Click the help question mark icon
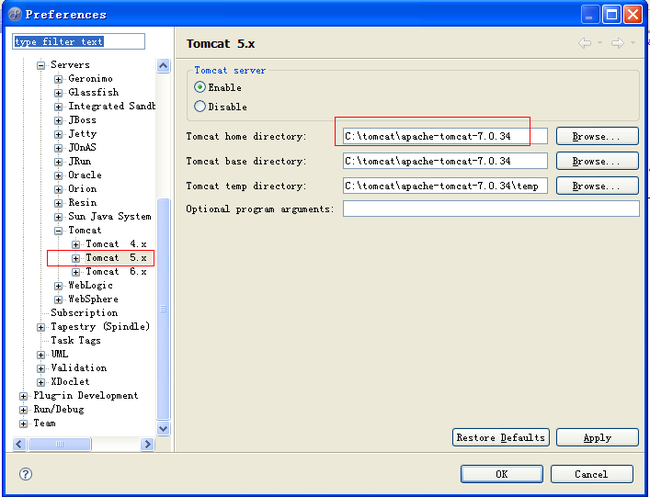650x497 pixels. [26, 474]
